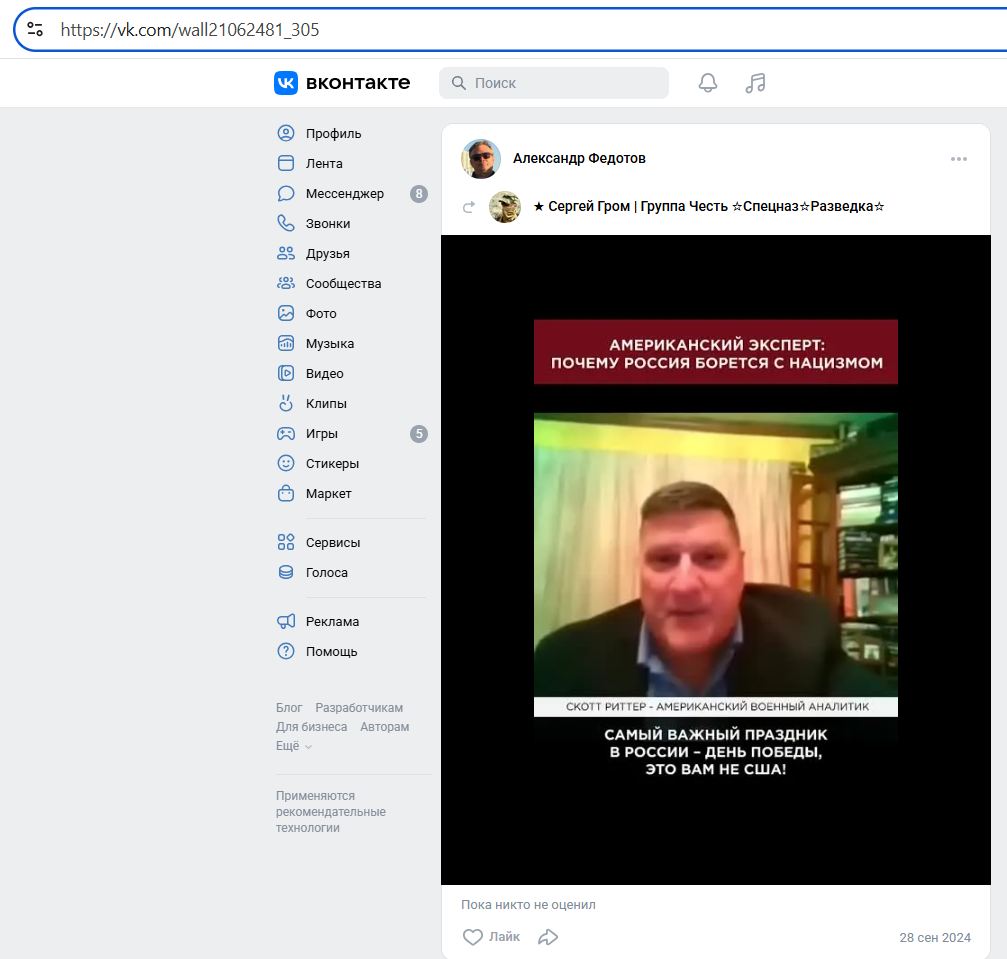Open the Клипы sidebar icon
This screenshot has width=1007, height=959.
[287, 403]
